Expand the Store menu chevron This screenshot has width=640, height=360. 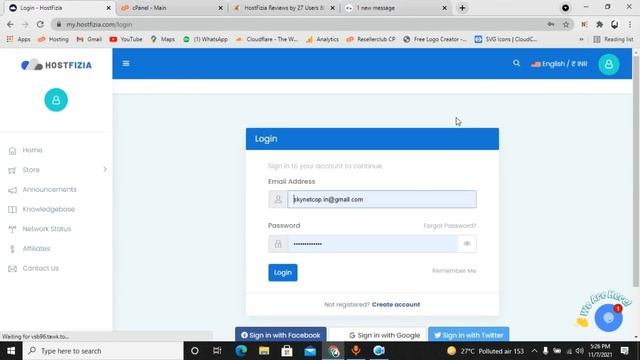click(105, 169)
